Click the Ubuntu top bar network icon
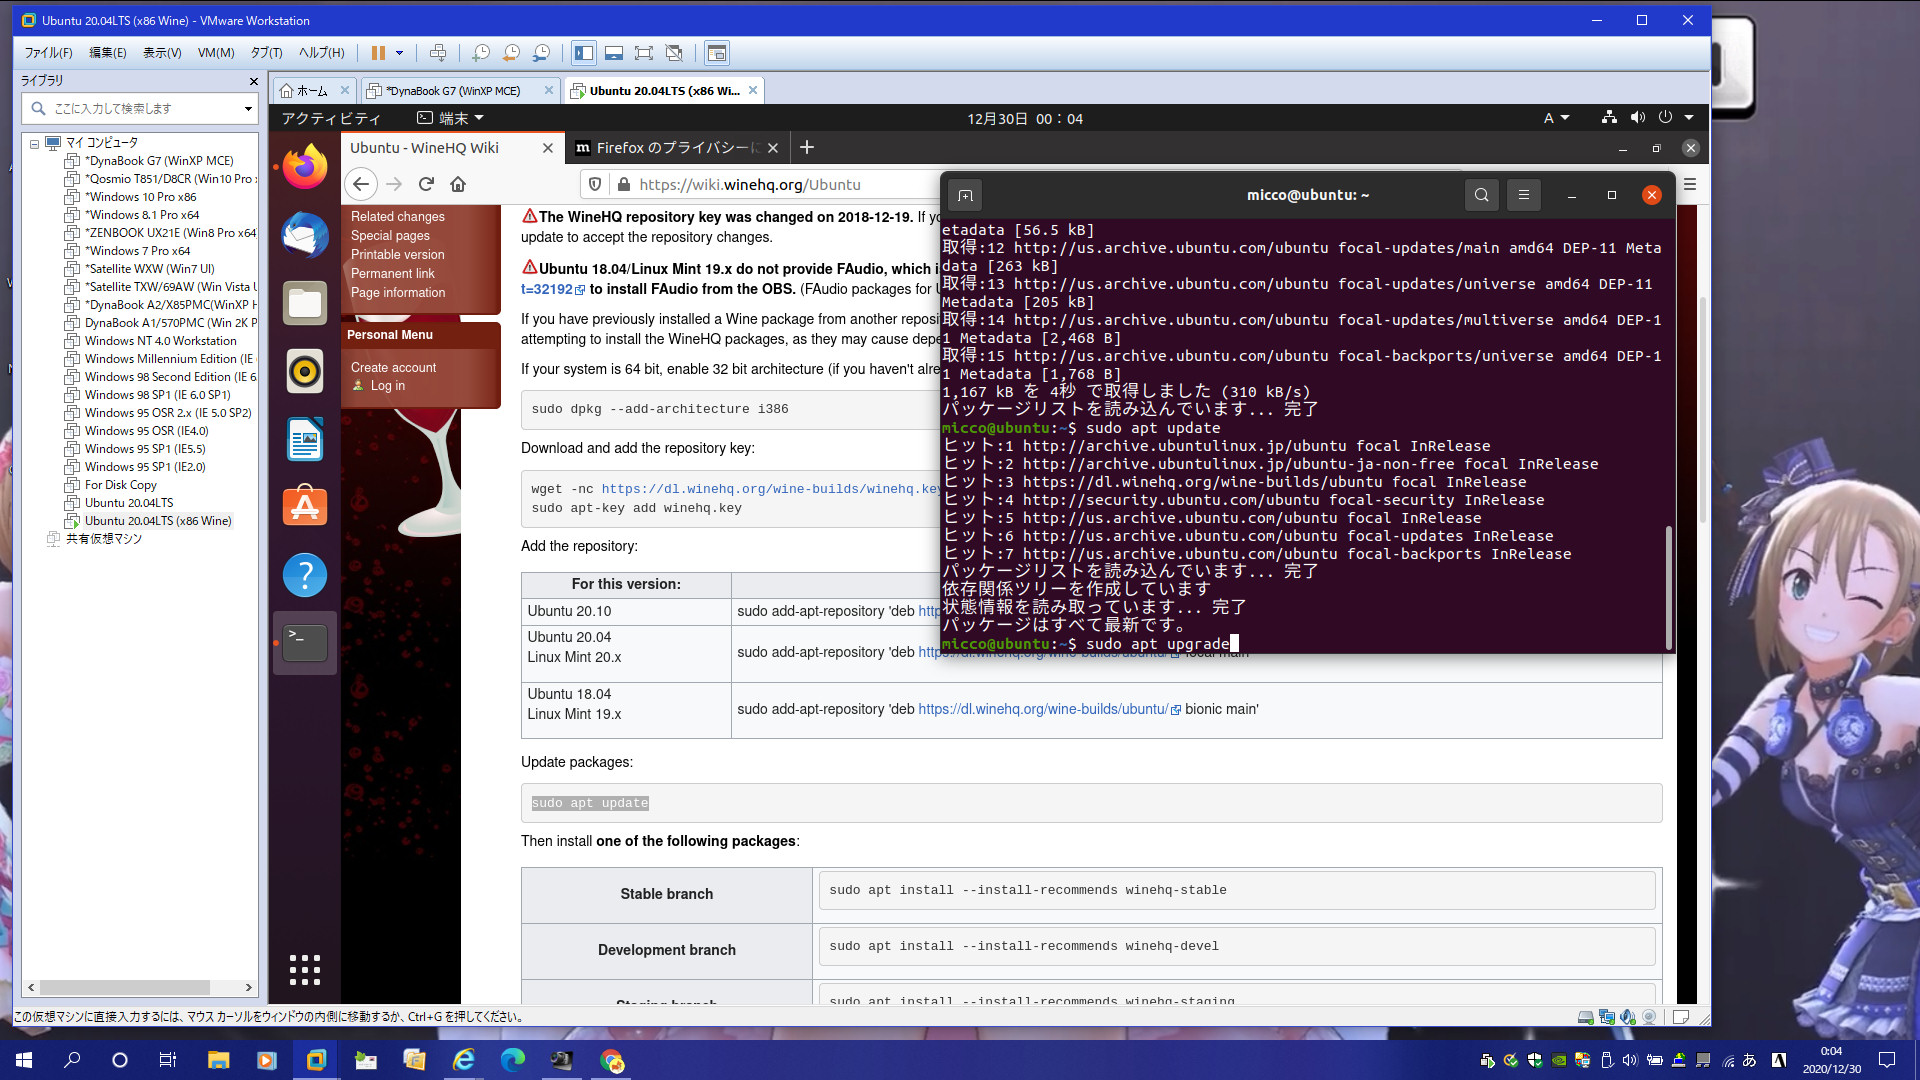 tap(1609, 117)
